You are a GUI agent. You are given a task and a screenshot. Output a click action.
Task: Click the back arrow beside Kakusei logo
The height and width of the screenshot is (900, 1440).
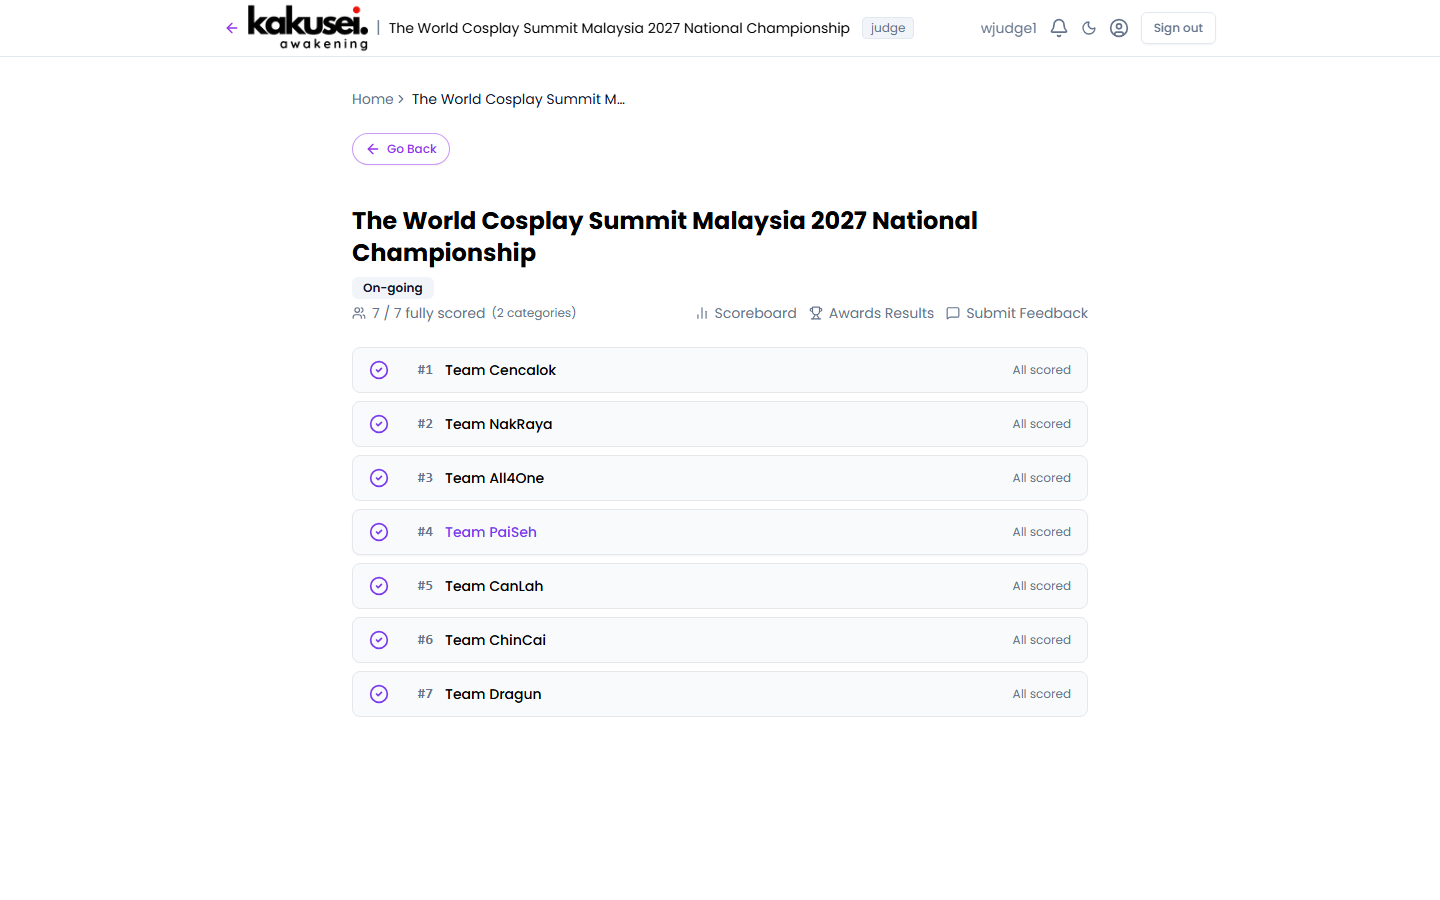coord(232,28)
